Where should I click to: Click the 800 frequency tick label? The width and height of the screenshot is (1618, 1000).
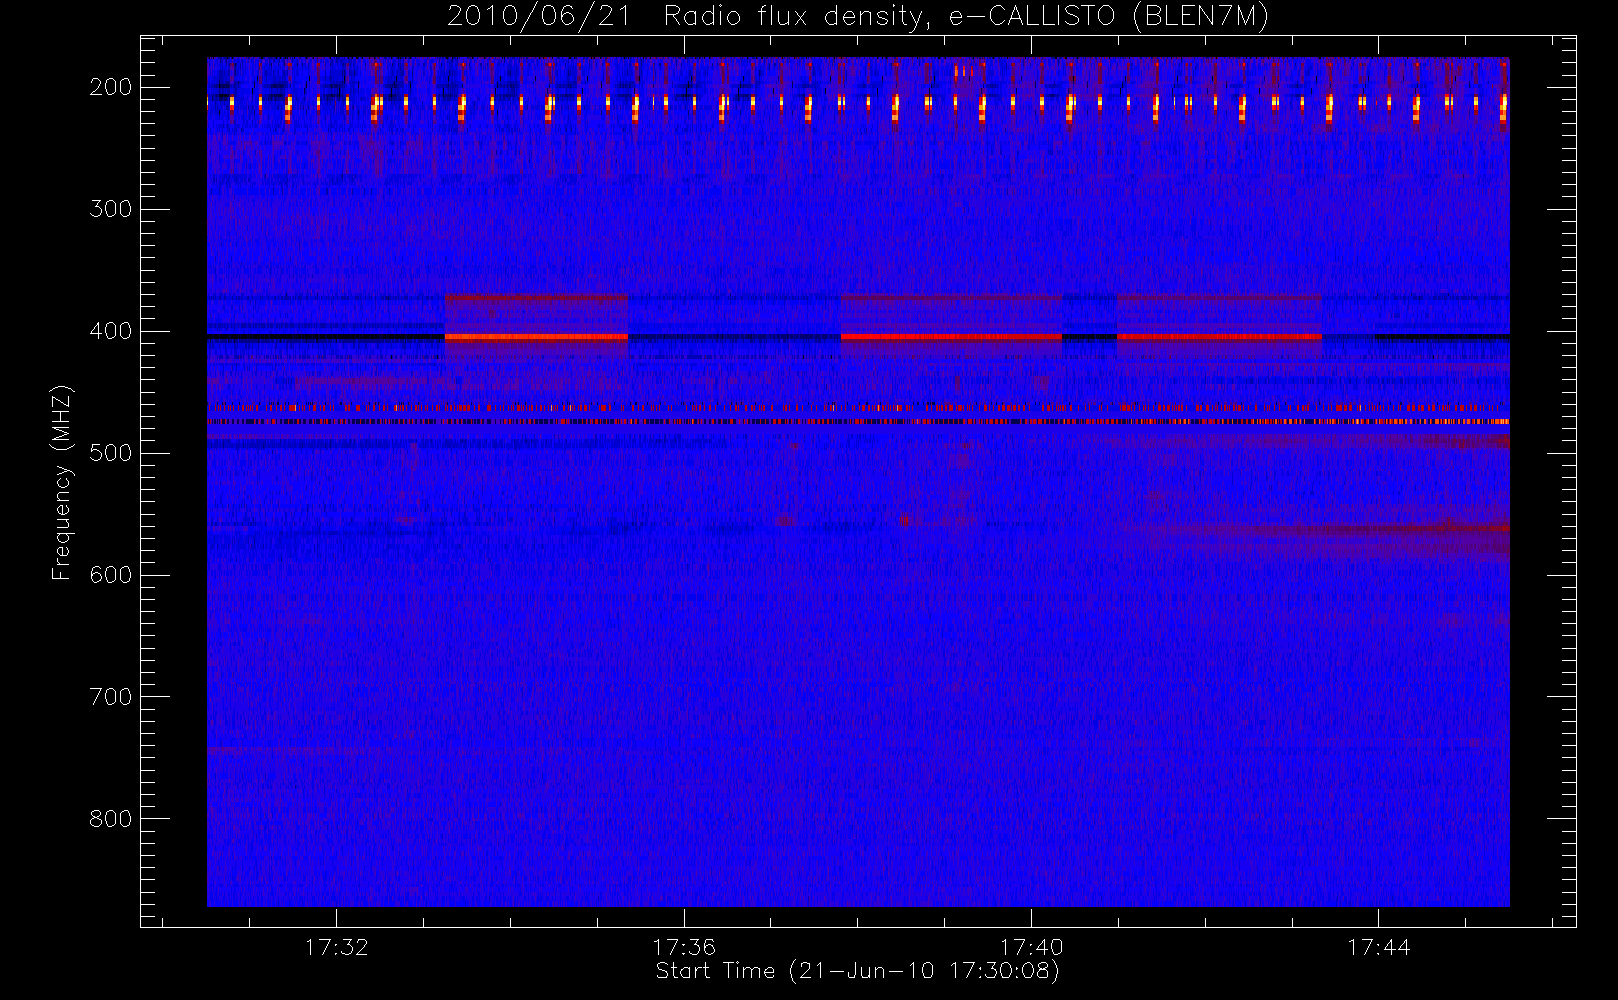[111, 819]
